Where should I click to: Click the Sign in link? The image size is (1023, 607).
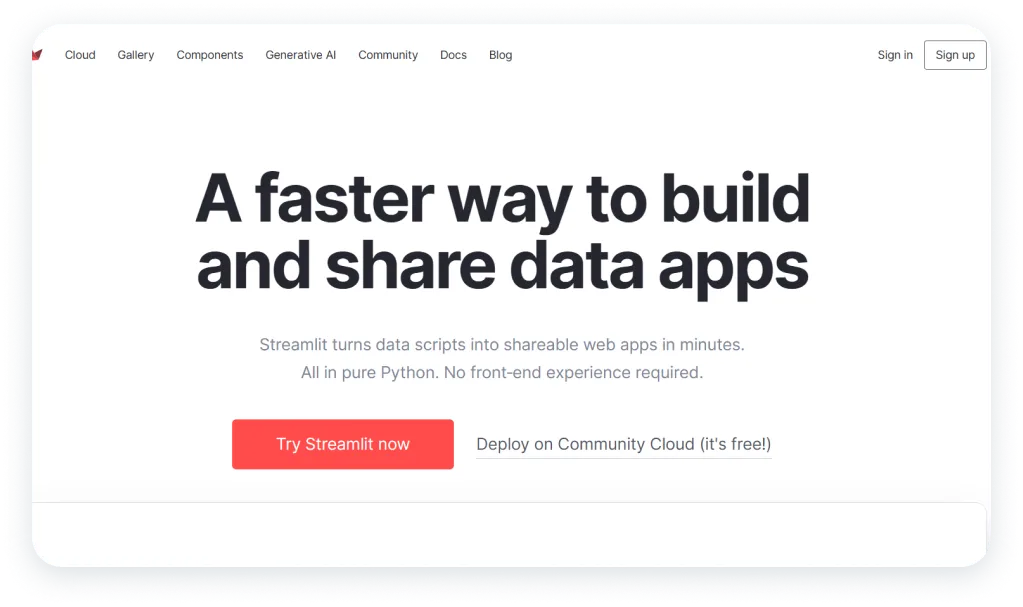click(894, 55)
